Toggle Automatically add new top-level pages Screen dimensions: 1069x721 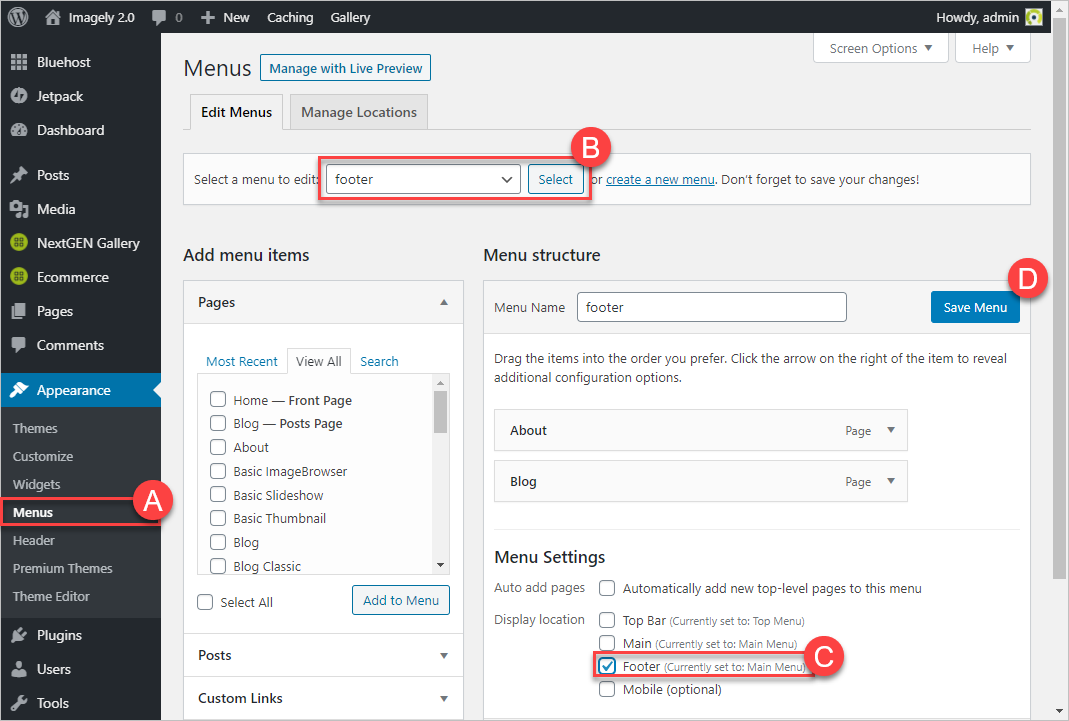click(607, 587)
